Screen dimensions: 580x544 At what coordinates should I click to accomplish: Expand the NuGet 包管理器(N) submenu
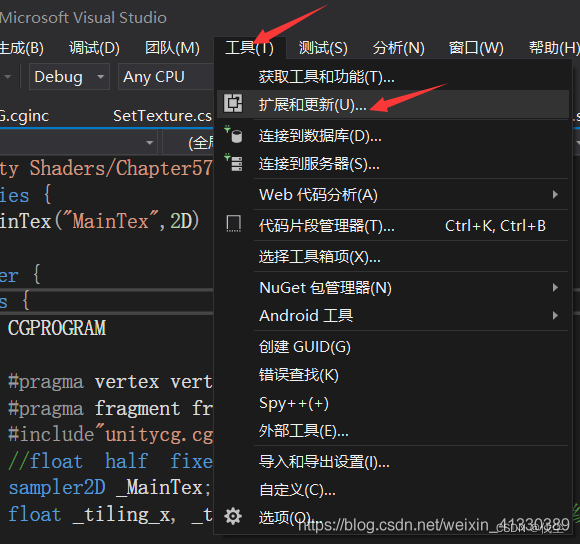(392, 288)
